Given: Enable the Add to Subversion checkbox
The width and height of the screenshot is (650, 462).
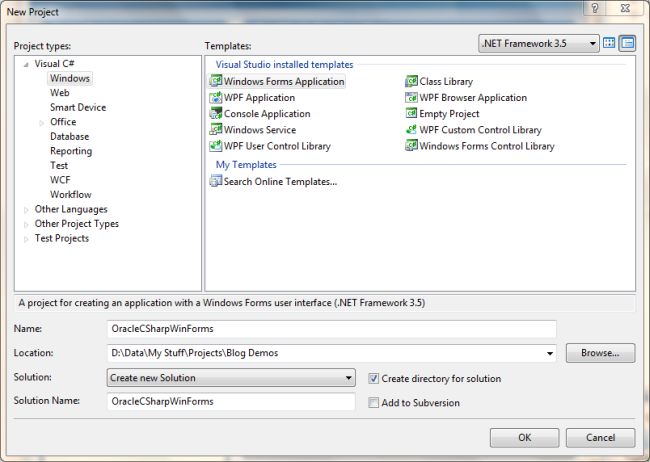Looking at the screenshot, I should tap(374, 402).
